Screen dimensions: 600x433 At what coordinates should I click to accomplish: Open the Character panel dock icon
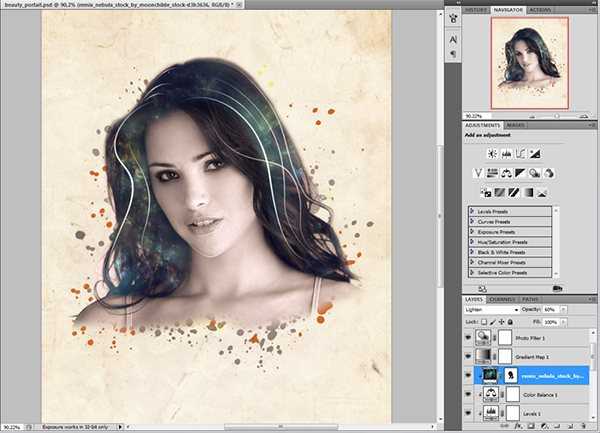tap(453, 39)
